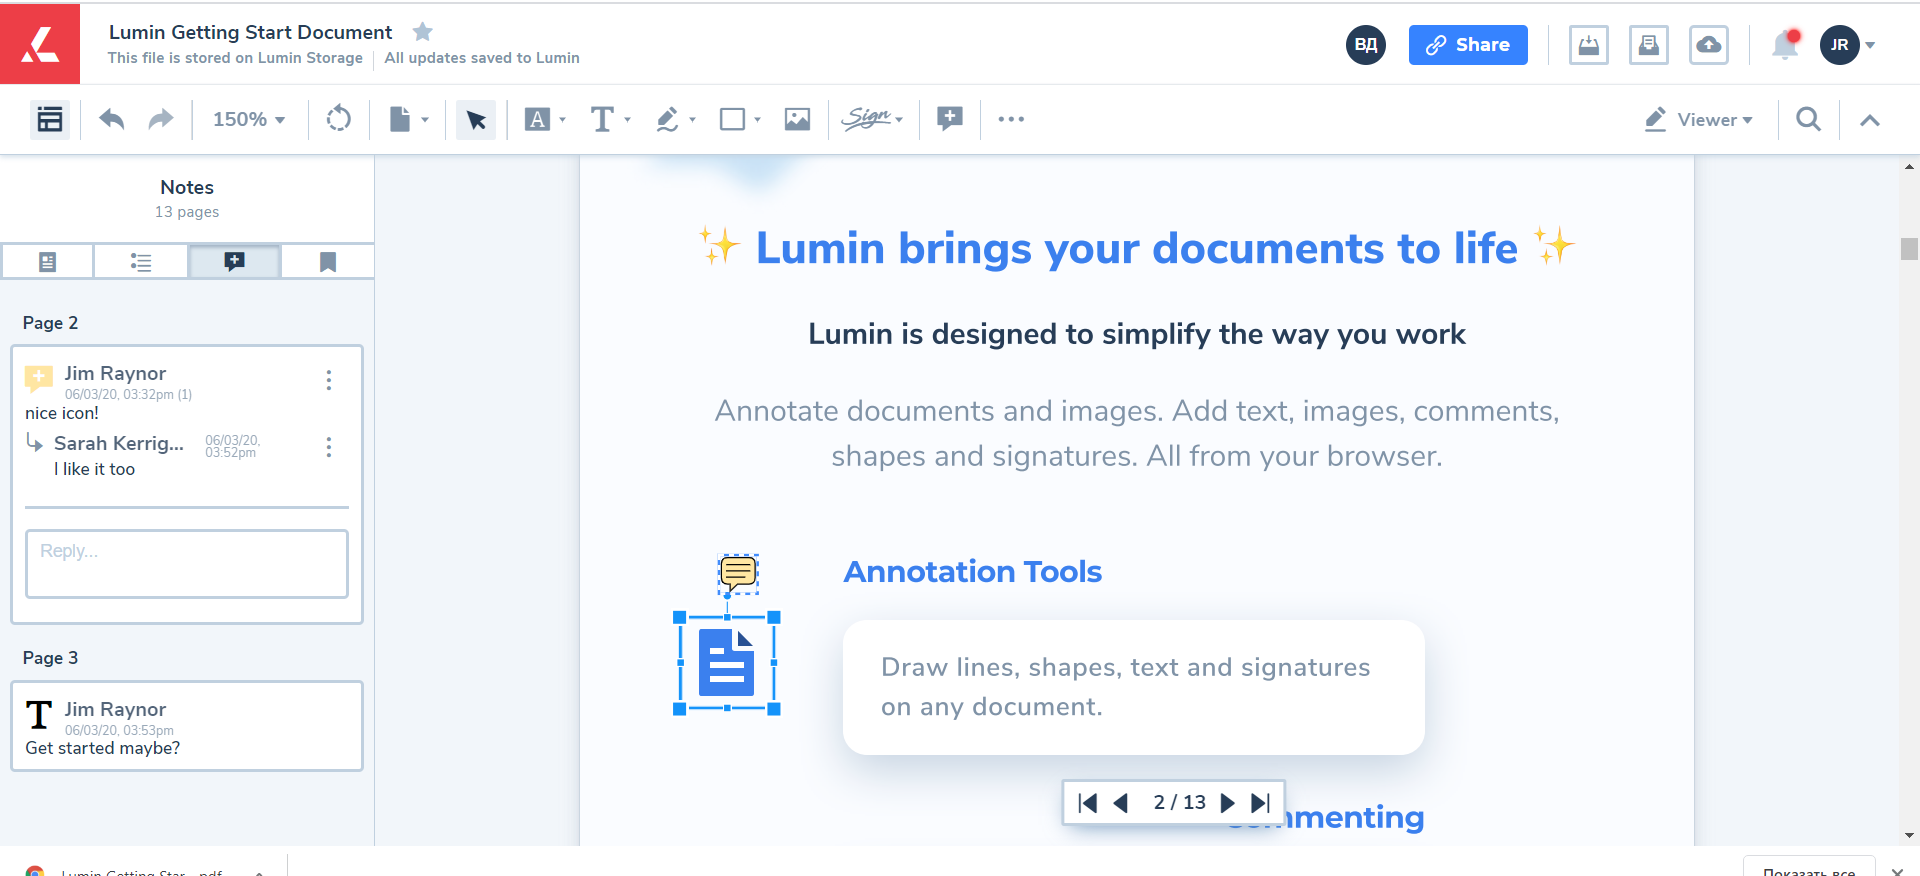1920x876 pixels.
Task: Open the text highlight tool dropdown
Action: [x=546, y=119]
